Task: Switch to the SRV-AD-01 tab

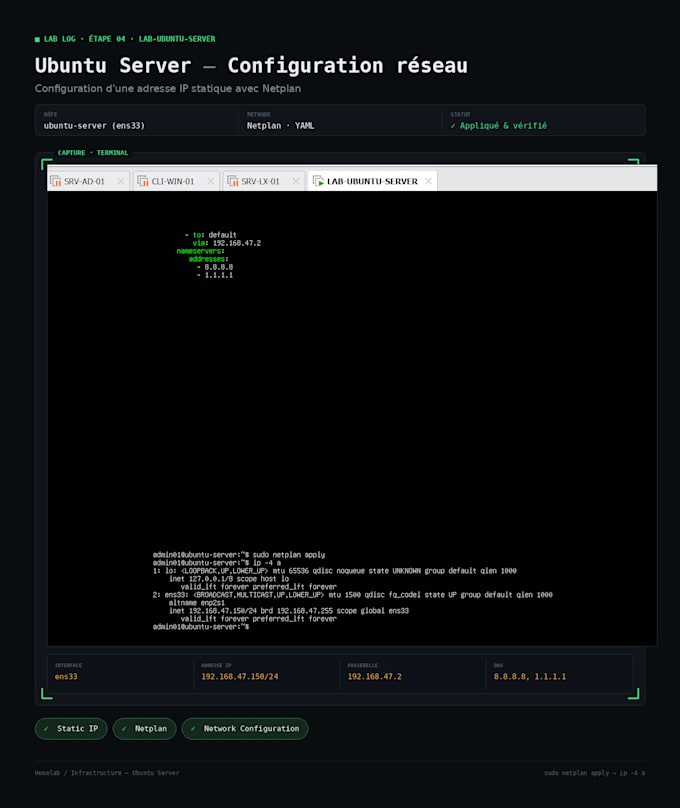Action: click(88, 181)
